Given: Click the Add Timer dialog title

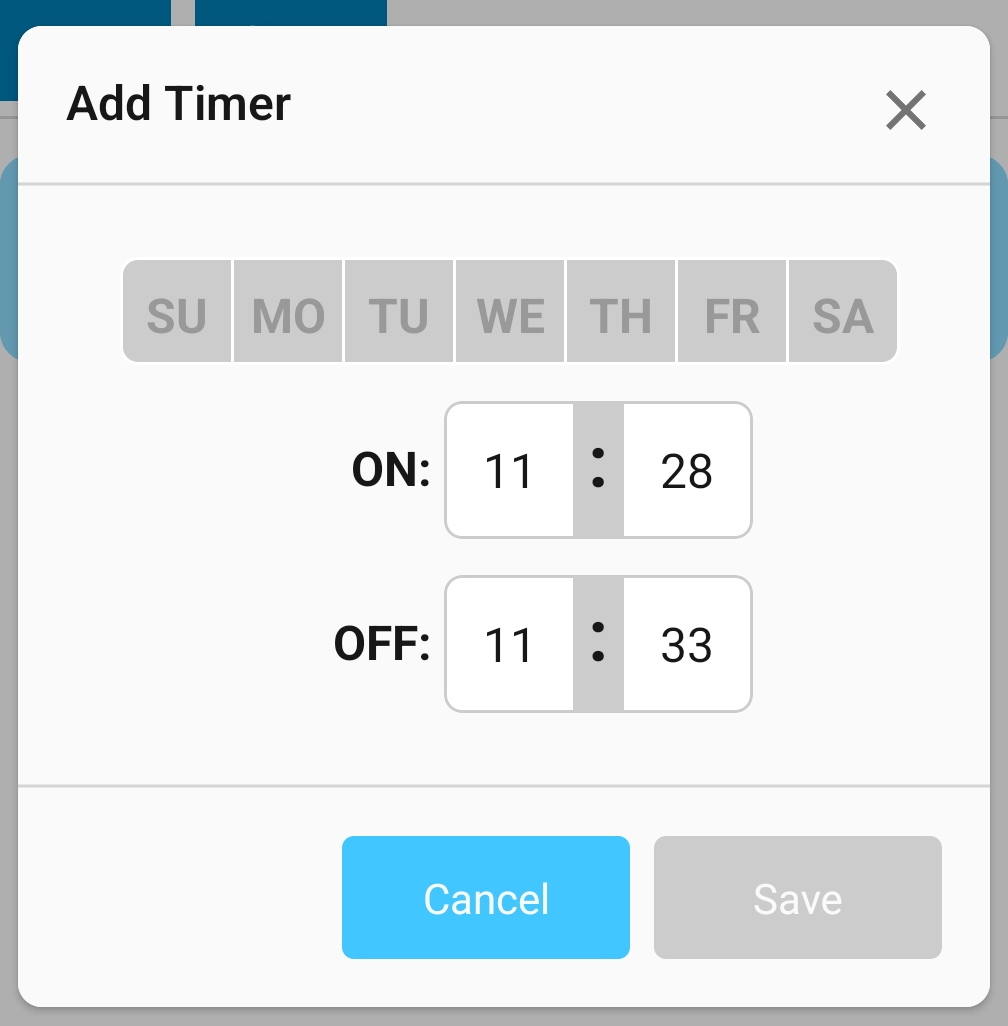Looking at the screenshot, I should point(178,104).
